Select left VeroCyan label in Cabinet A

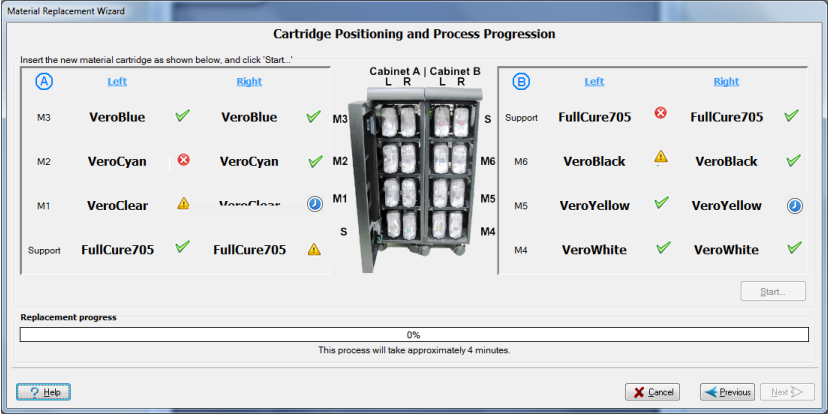117,161
